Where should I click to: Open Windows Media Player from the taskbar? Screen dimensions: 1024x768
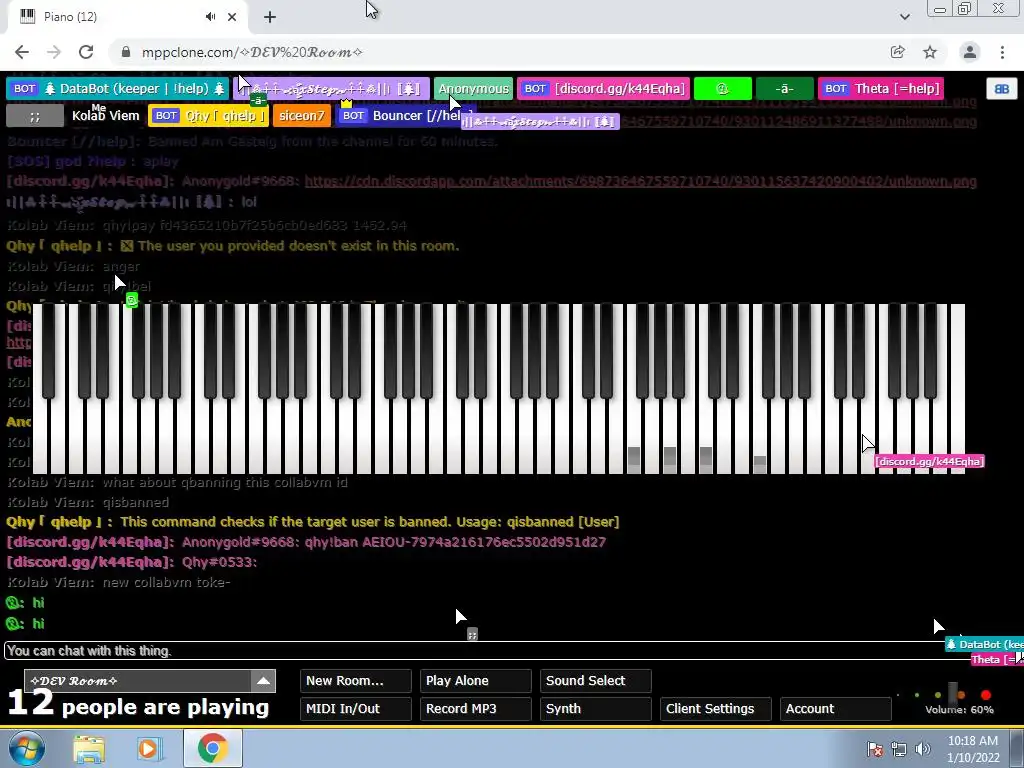pos(149,749)
